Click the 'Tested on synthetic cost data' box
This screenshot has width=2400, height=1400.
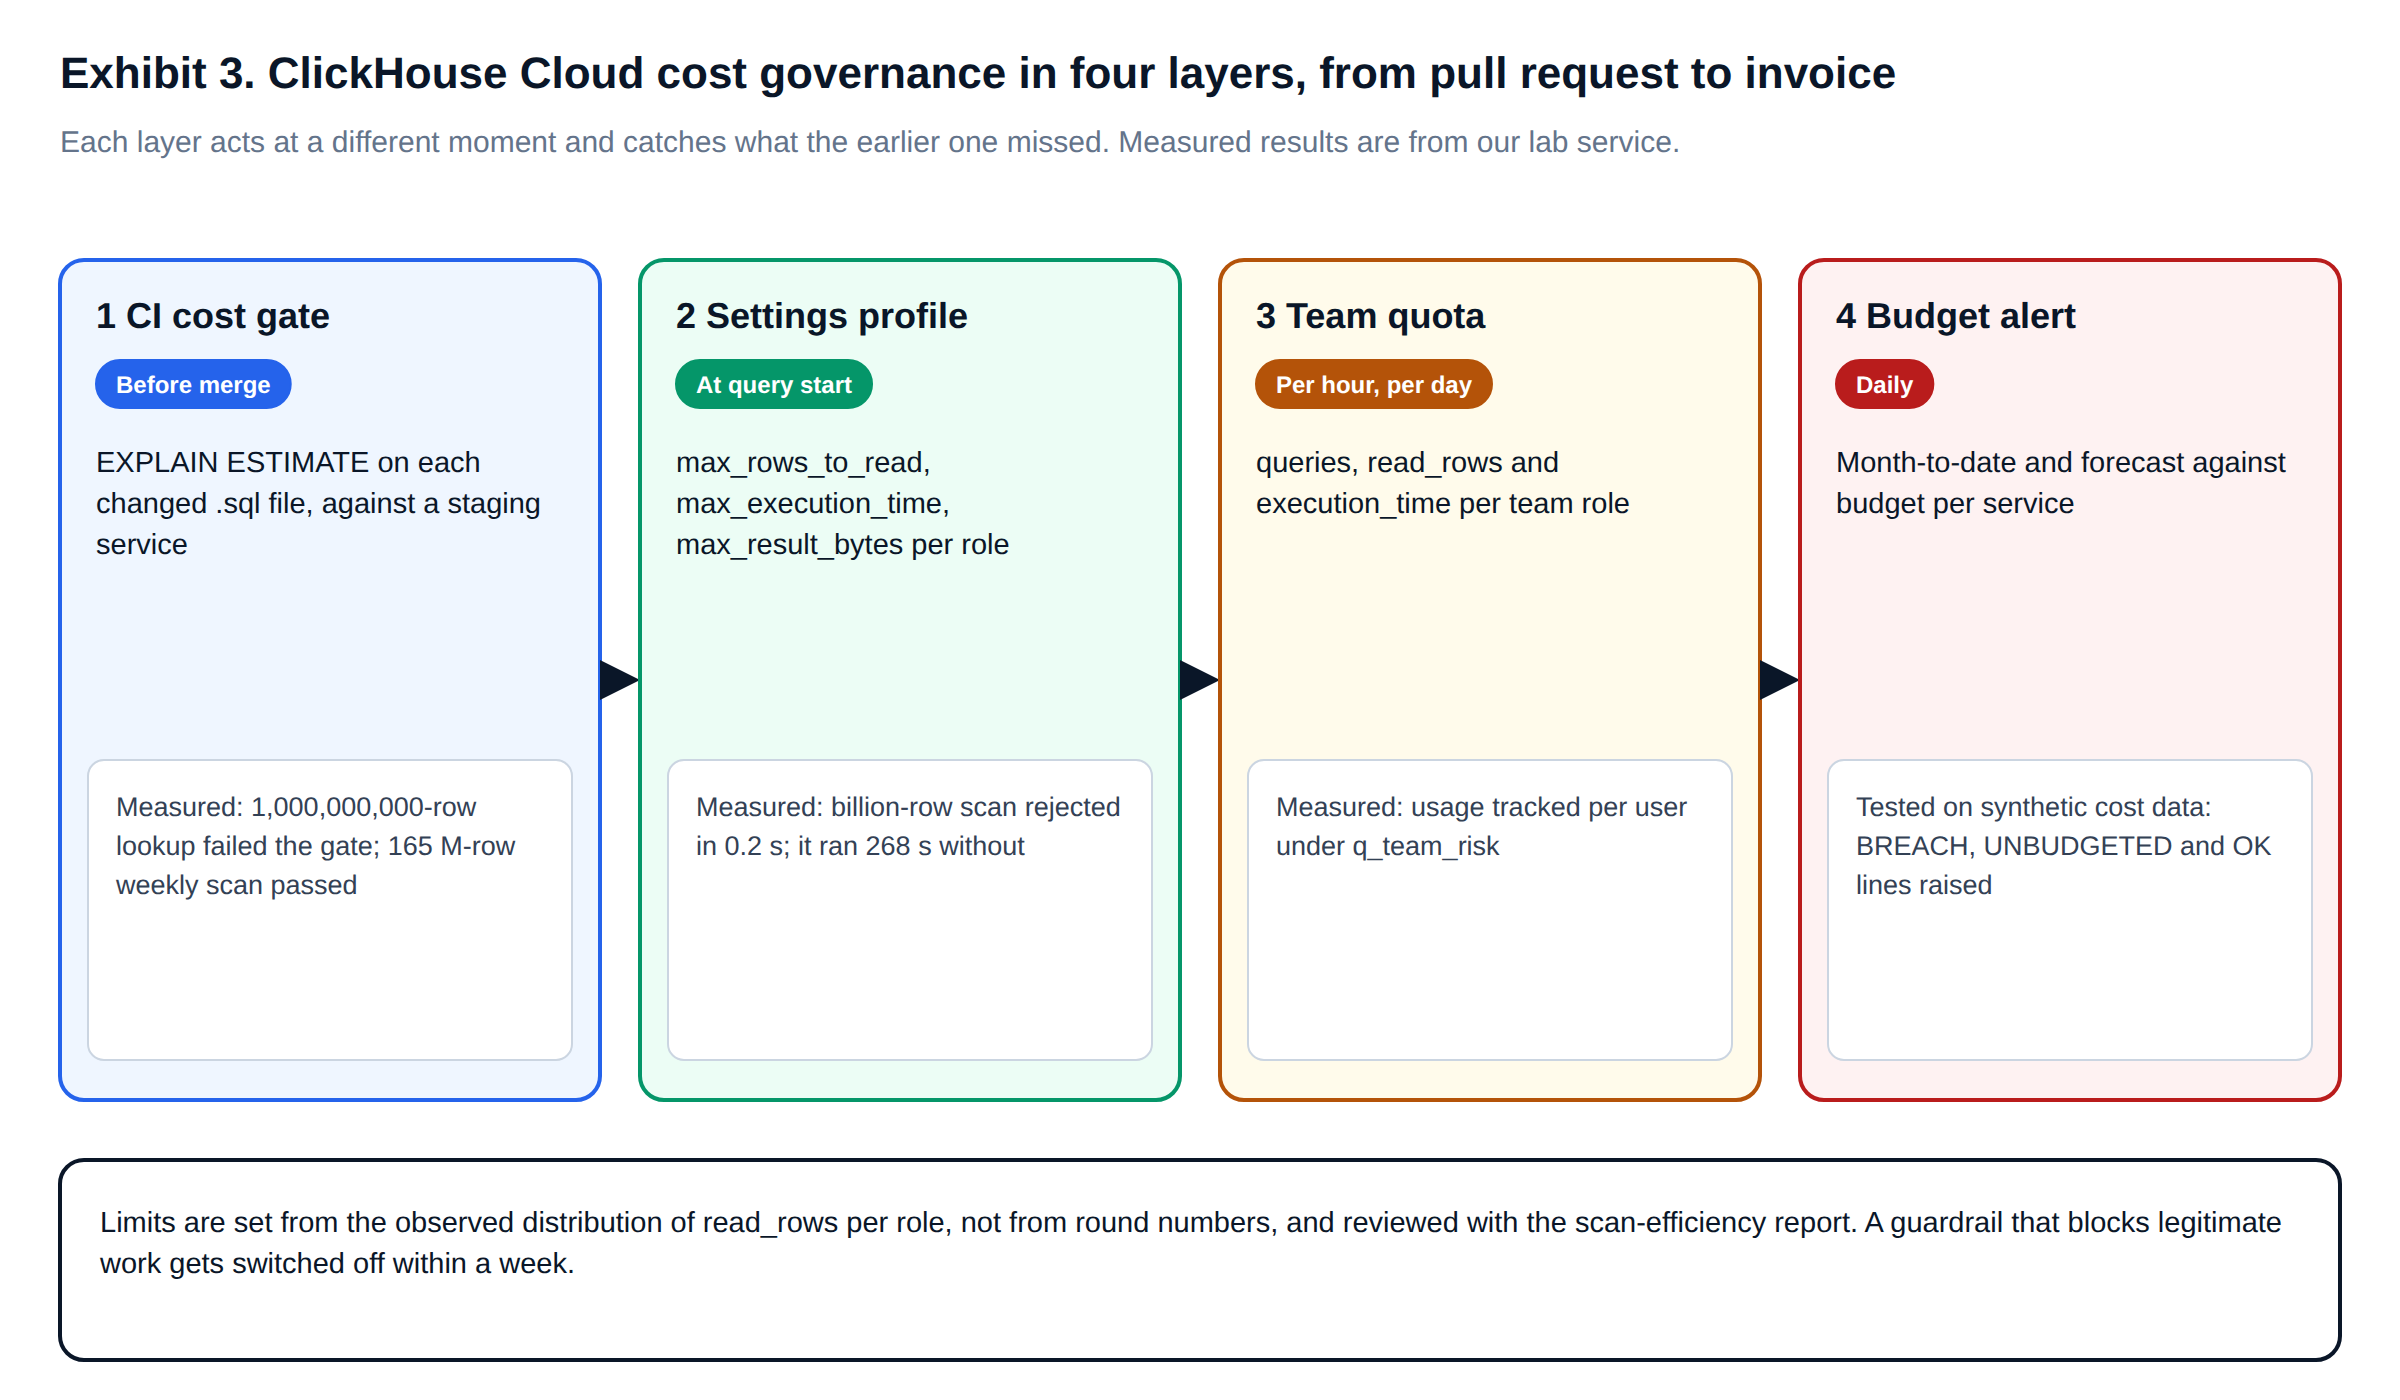coord(2070,910)
